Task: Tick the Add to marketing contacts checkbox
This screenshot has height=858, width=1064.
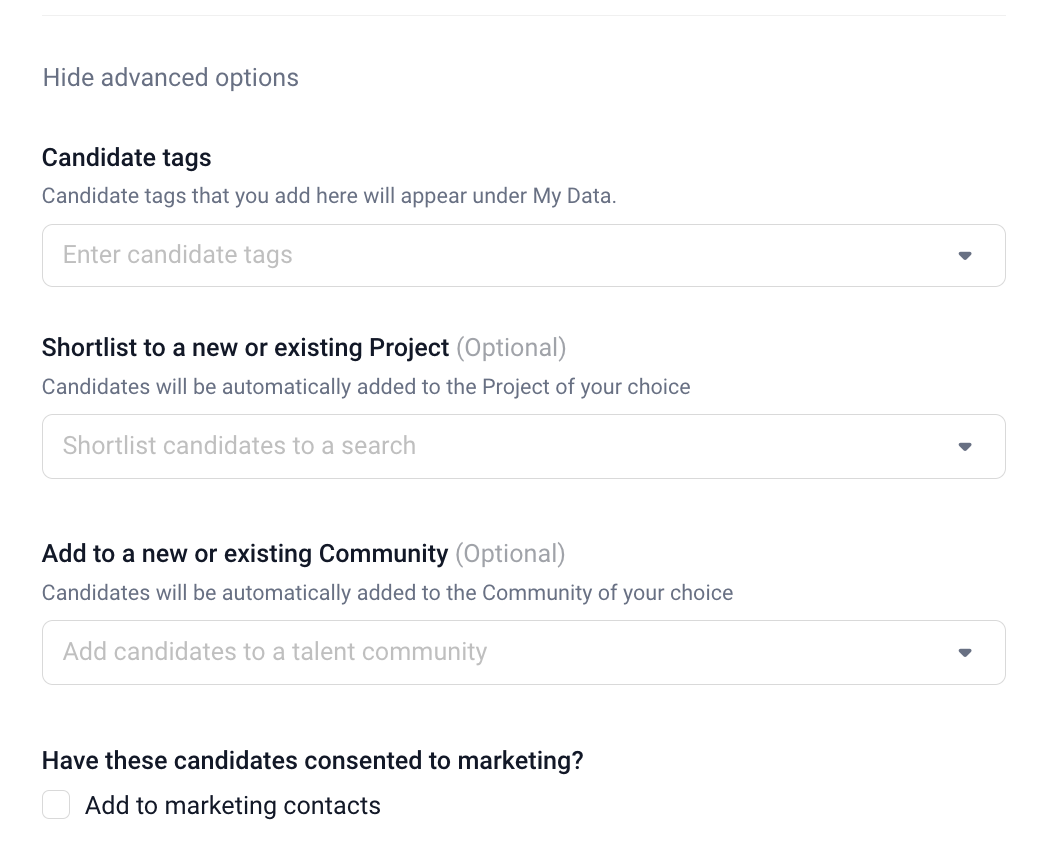Action: coord(56,805)
